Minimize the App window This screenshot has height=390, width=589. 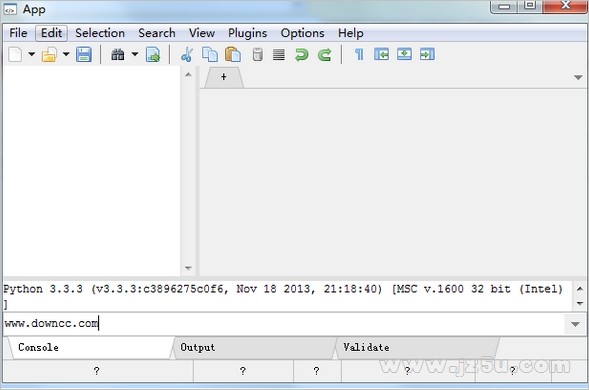(504, 6)
